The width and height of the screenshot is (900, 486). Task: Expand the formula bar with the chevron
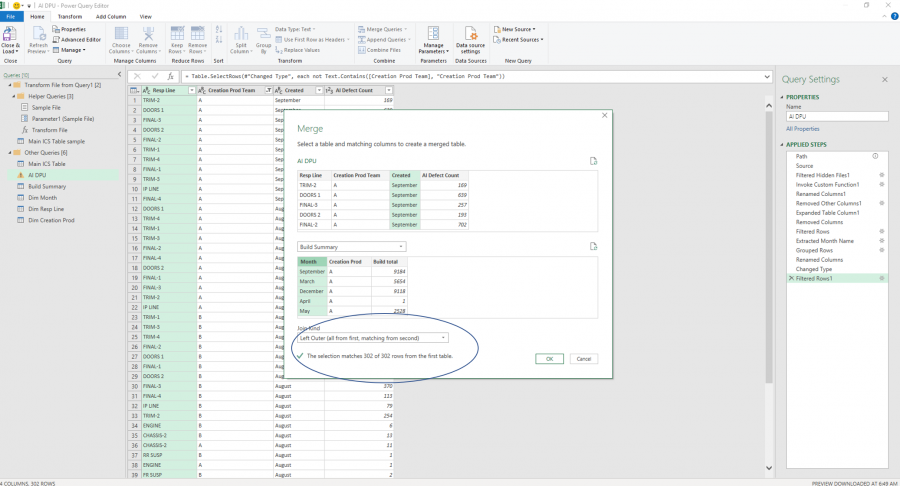767,76
